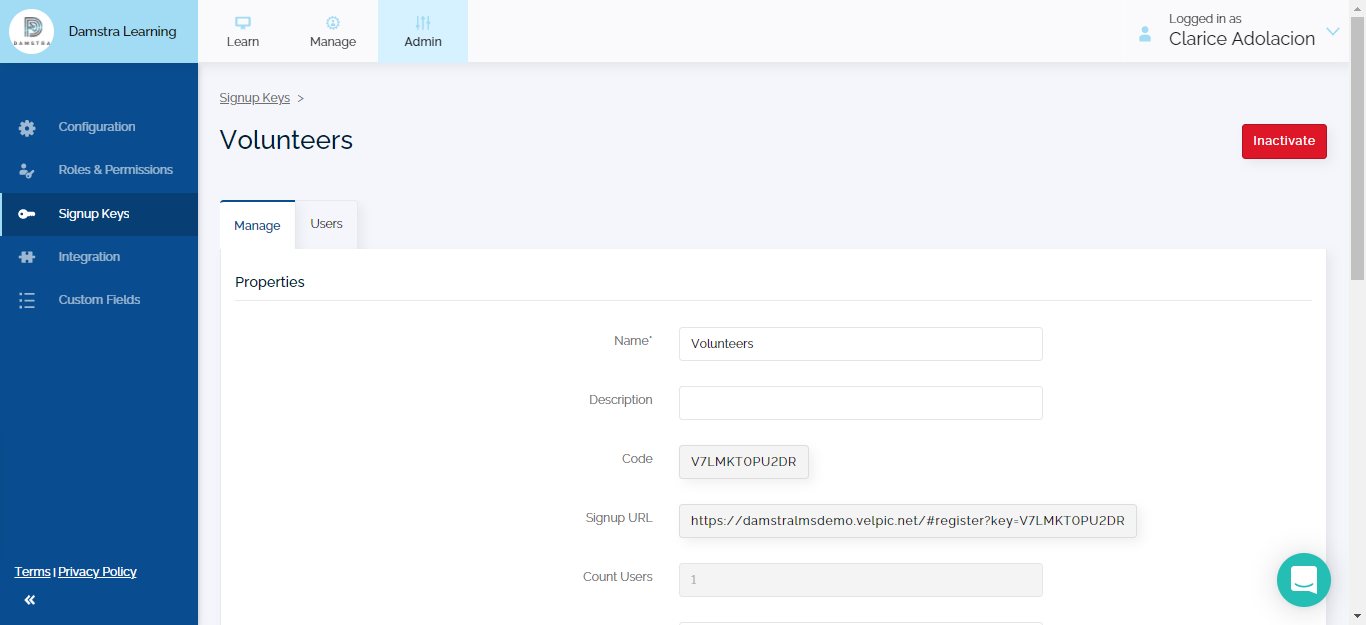Focus the Name input field
This screenshot has height=625, width=1366.
861,344
